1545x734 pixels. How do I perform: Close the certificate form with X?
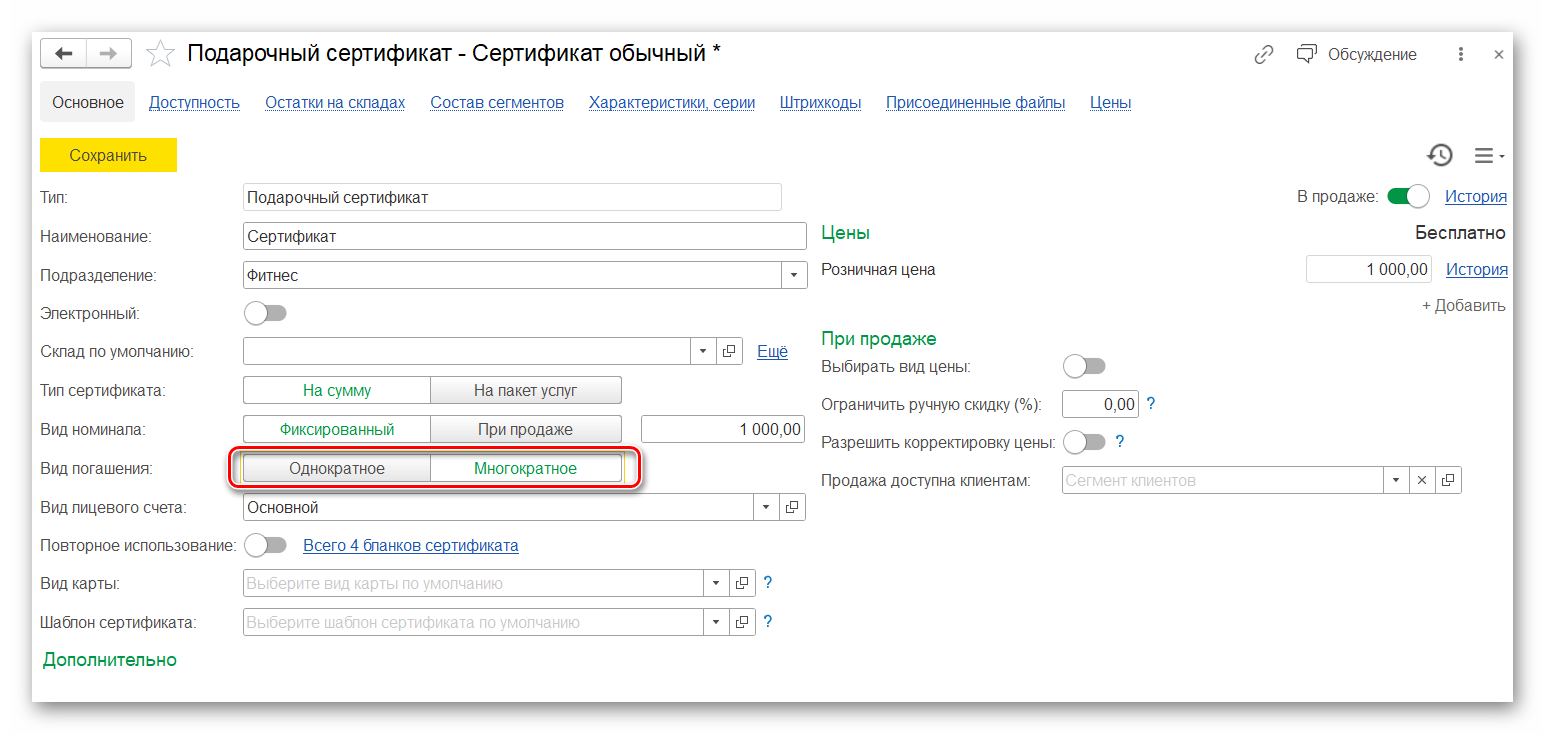1498,55
